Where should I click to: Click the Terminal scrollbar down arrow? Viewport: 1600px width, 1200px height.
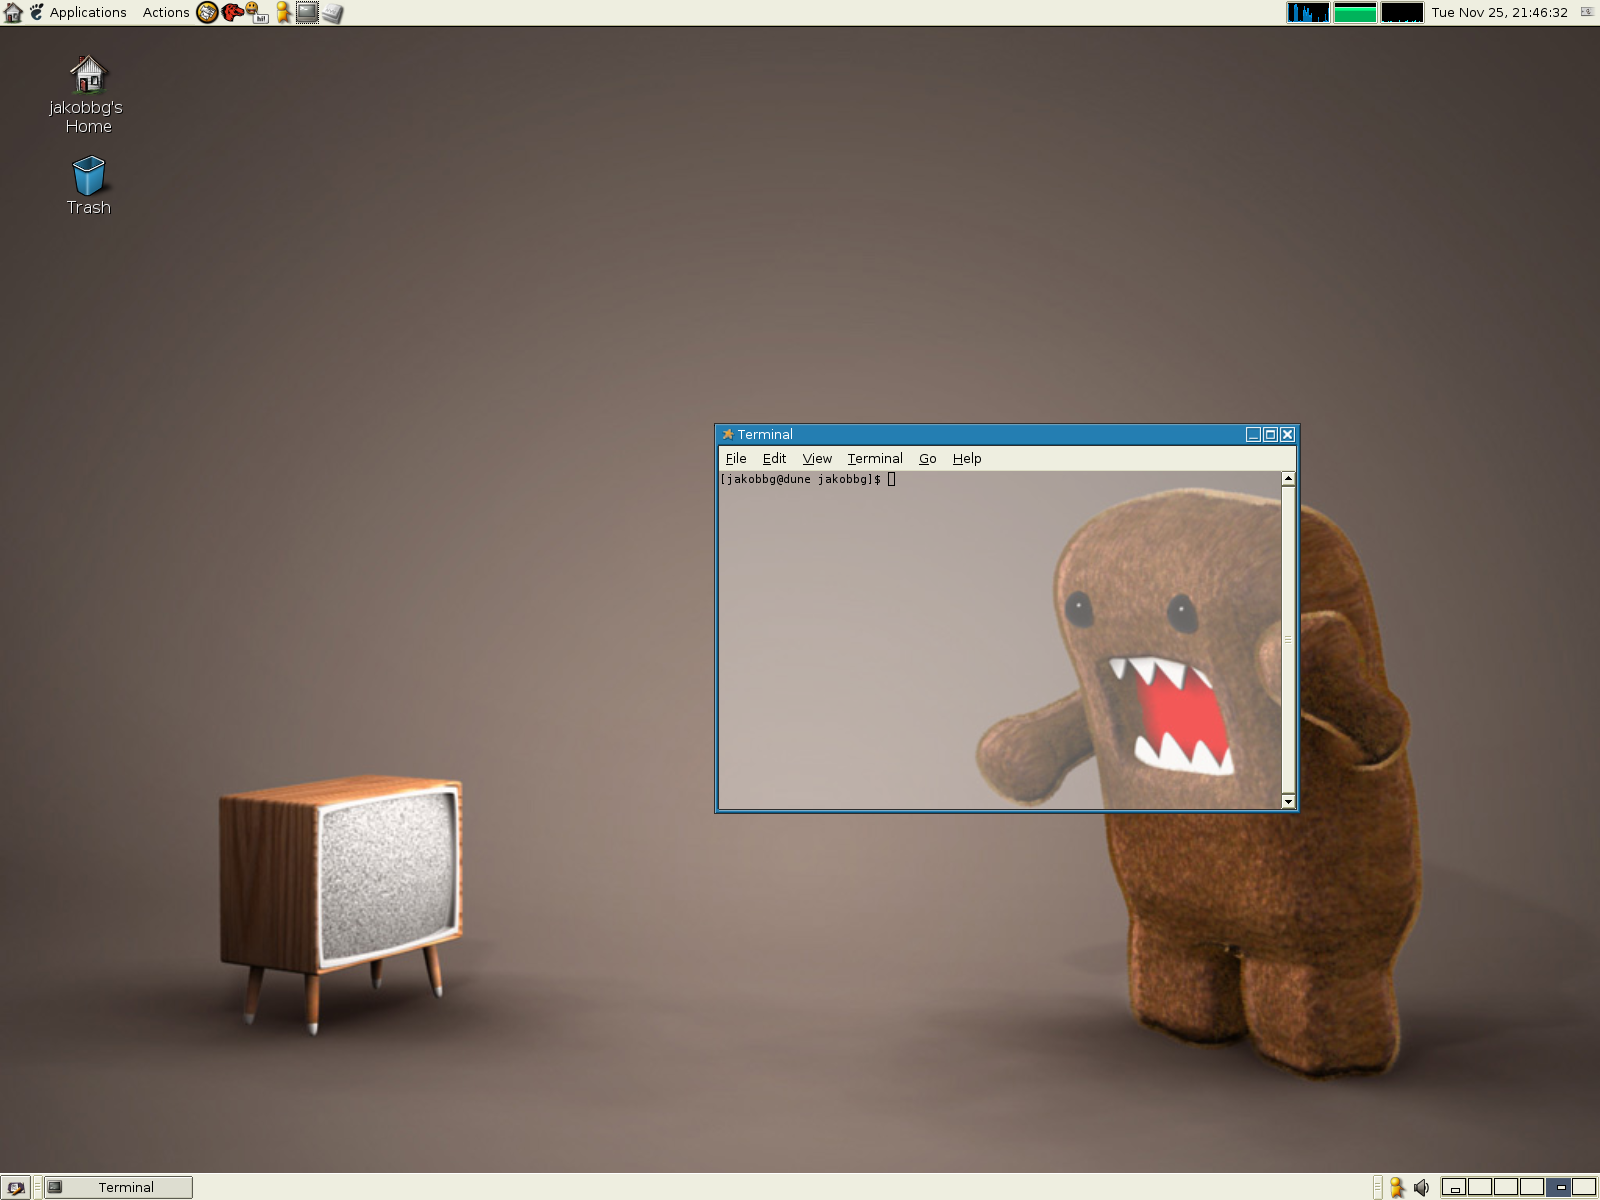click(1288, 802)
